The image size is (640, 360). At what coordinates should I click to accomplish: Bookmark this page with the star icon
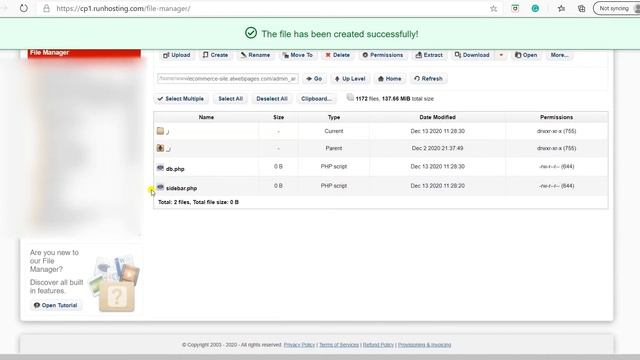pyautogui.click(x=493, y=9)
